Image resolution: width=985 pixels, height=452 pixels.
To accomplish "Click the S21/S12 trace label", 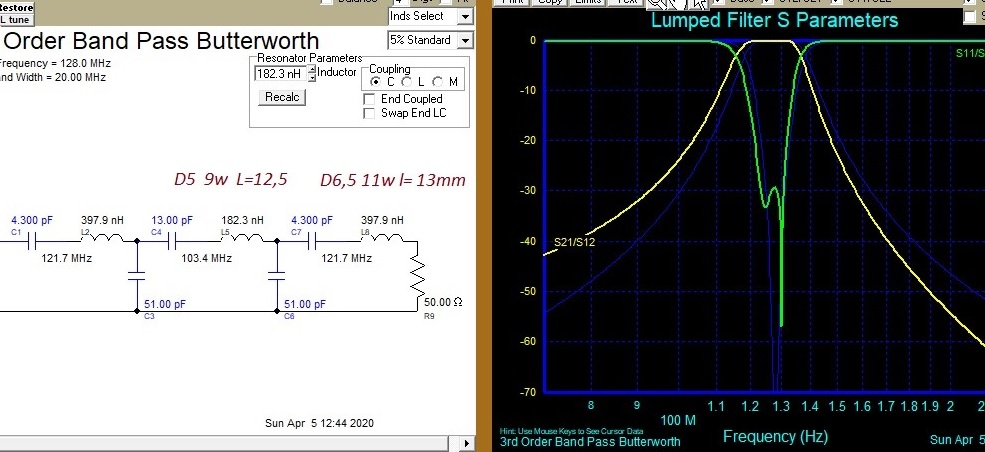I will [574, 242].
